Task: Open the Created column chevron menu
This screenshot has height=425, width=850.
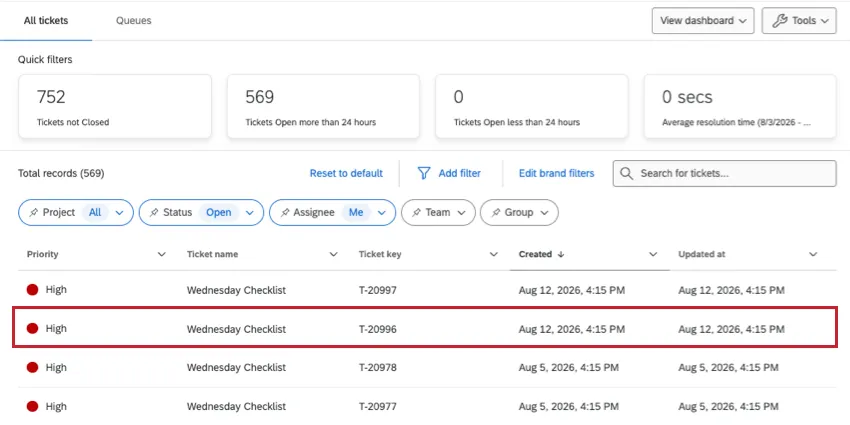Action: (653, 254)
